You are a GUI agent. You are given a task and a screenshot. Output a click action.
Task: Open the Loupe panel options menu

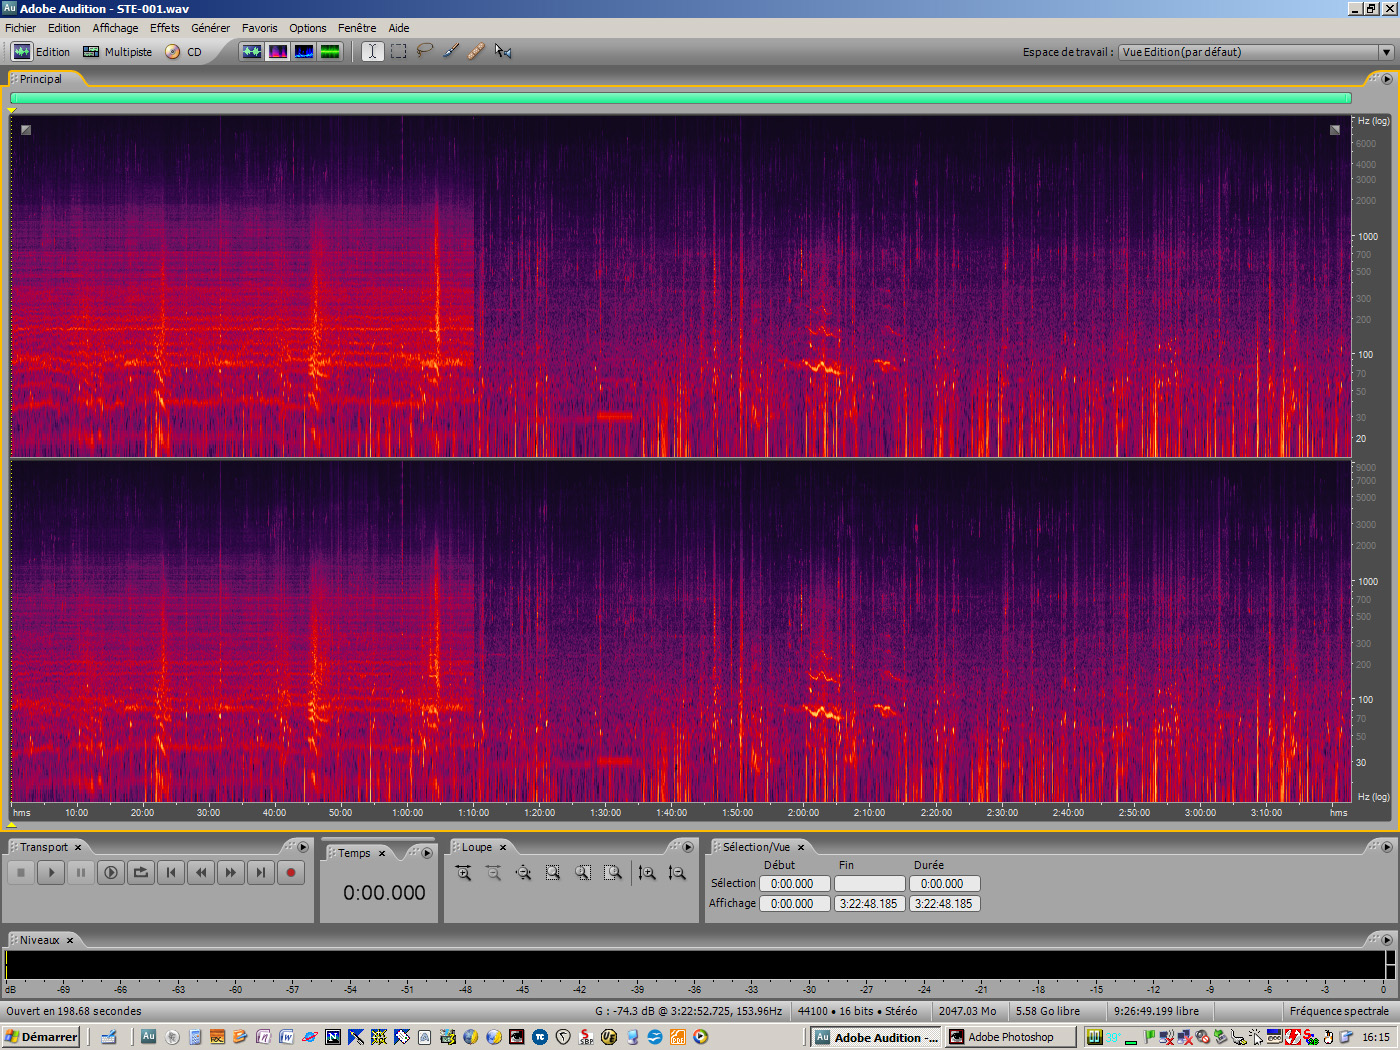(x=687, y=847)
